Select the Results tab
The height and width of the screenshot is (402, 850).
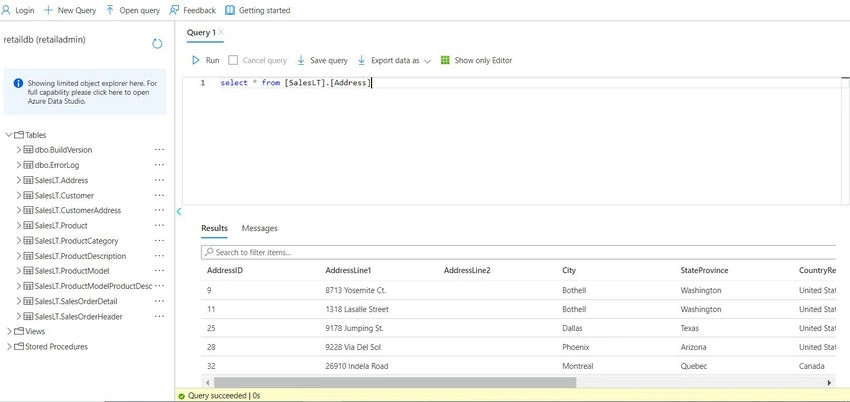click(x=214, y=228)
